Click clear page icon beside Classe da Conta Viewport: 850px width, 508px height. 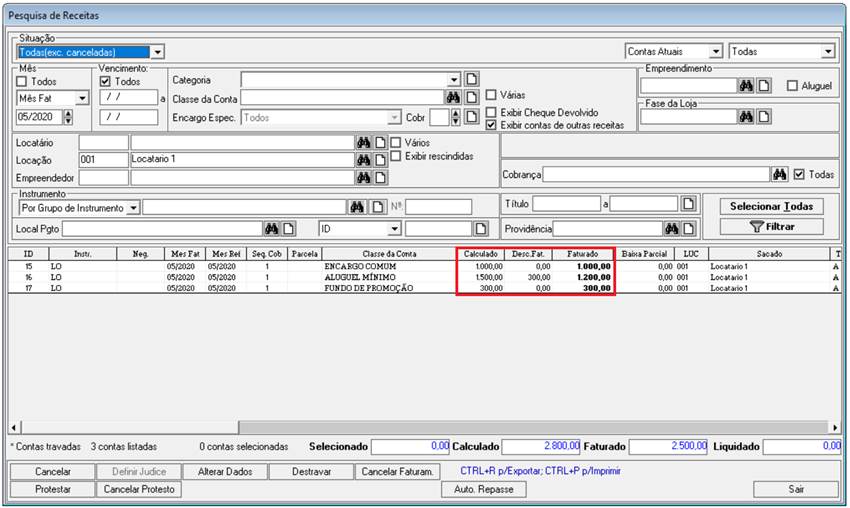click(472, 98)
